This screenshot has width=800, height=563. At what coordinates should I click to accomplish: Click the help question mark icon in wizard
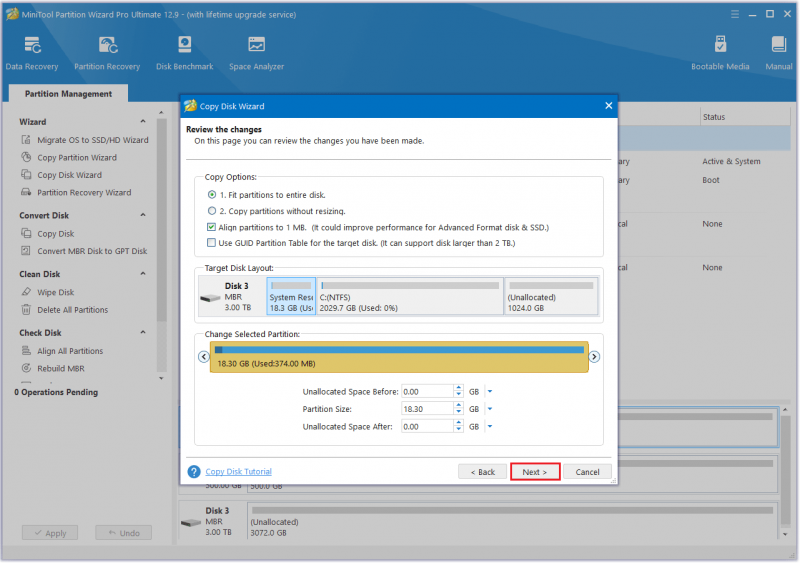[x=194, y=472]
